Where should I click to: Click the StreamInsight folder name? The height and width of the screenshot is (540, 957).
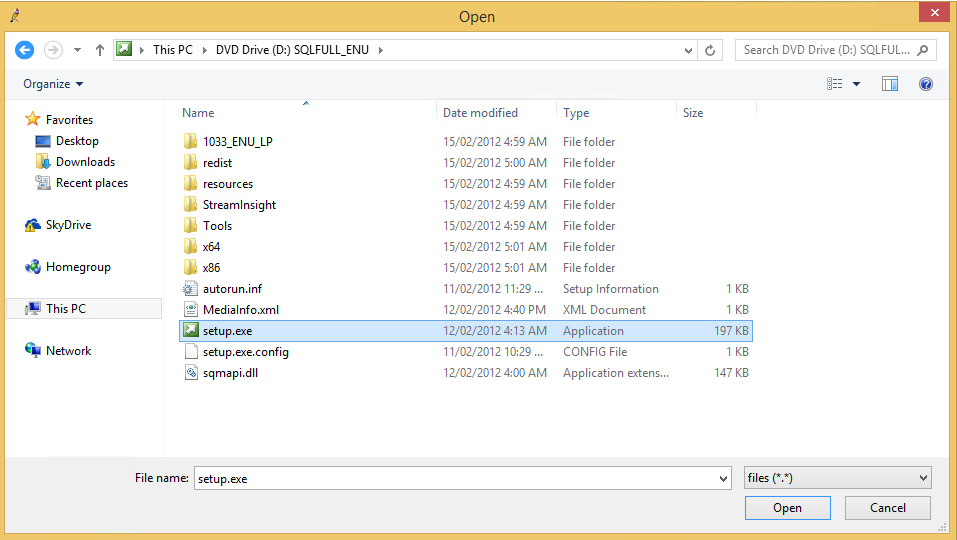pos(239,205)
